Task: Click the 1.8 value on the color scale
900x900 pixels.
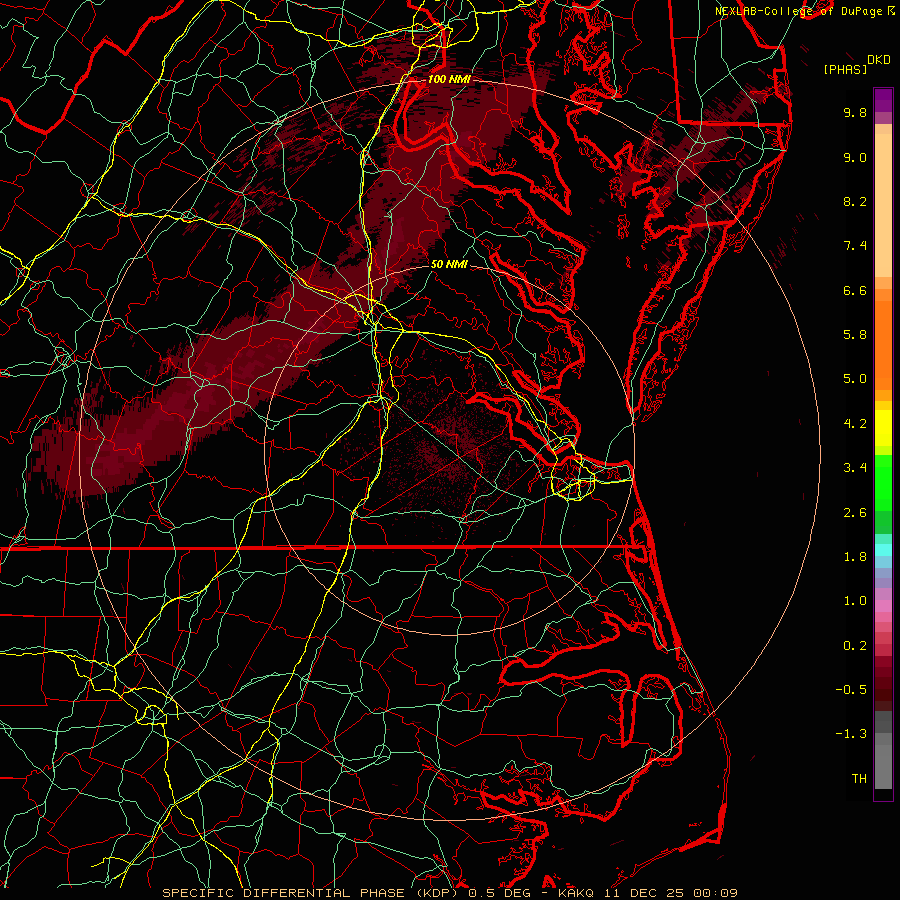Action: 855,557
